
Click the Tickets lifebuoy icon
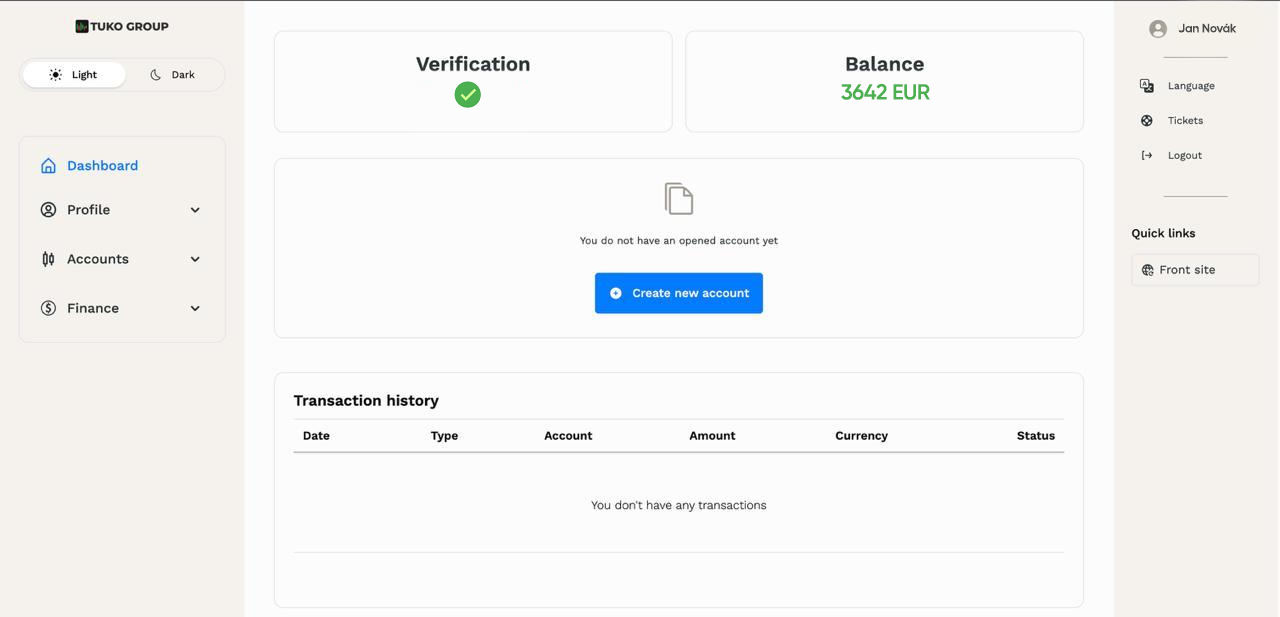point(1147,121)
